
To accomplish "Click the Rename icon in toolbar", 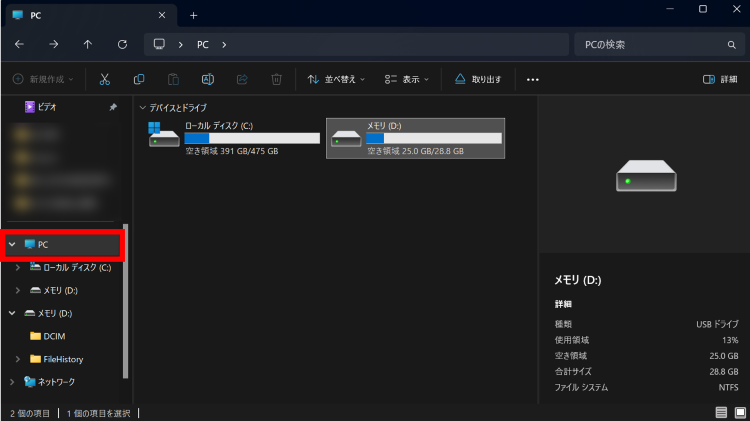I will (x=208, y=79).
